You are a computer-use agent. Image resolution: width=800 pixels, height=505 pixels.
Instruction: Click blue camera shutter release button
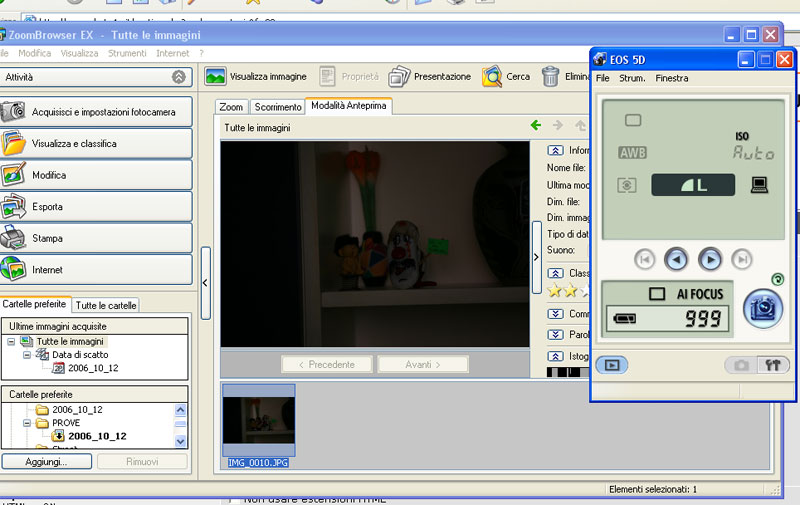pyautogui.click(x=763, y=309)
